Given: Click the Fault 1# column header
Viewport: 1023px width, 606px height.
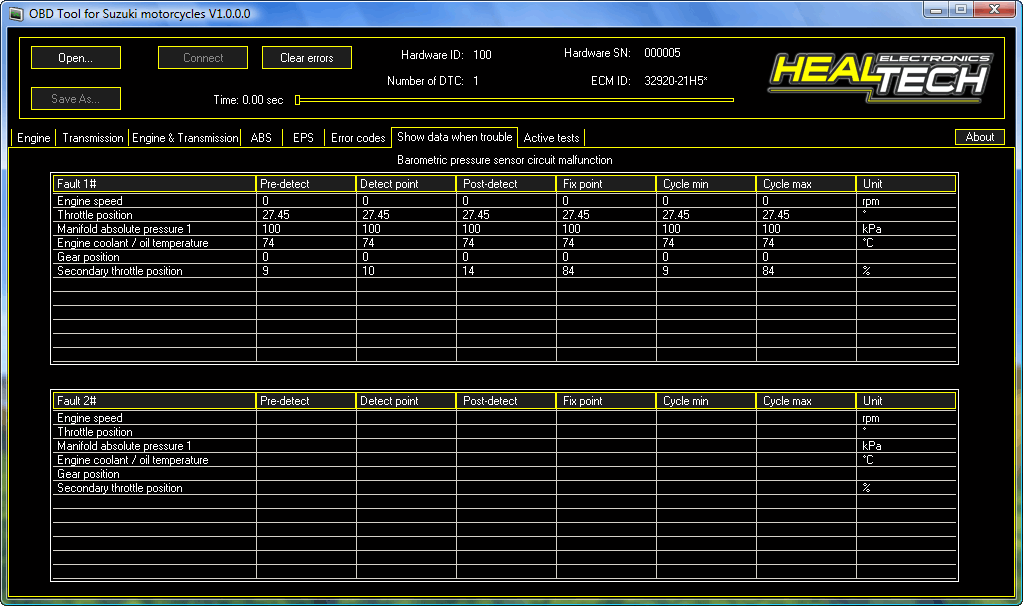Looking at the screenshot, I should click(x=154, y=184).
